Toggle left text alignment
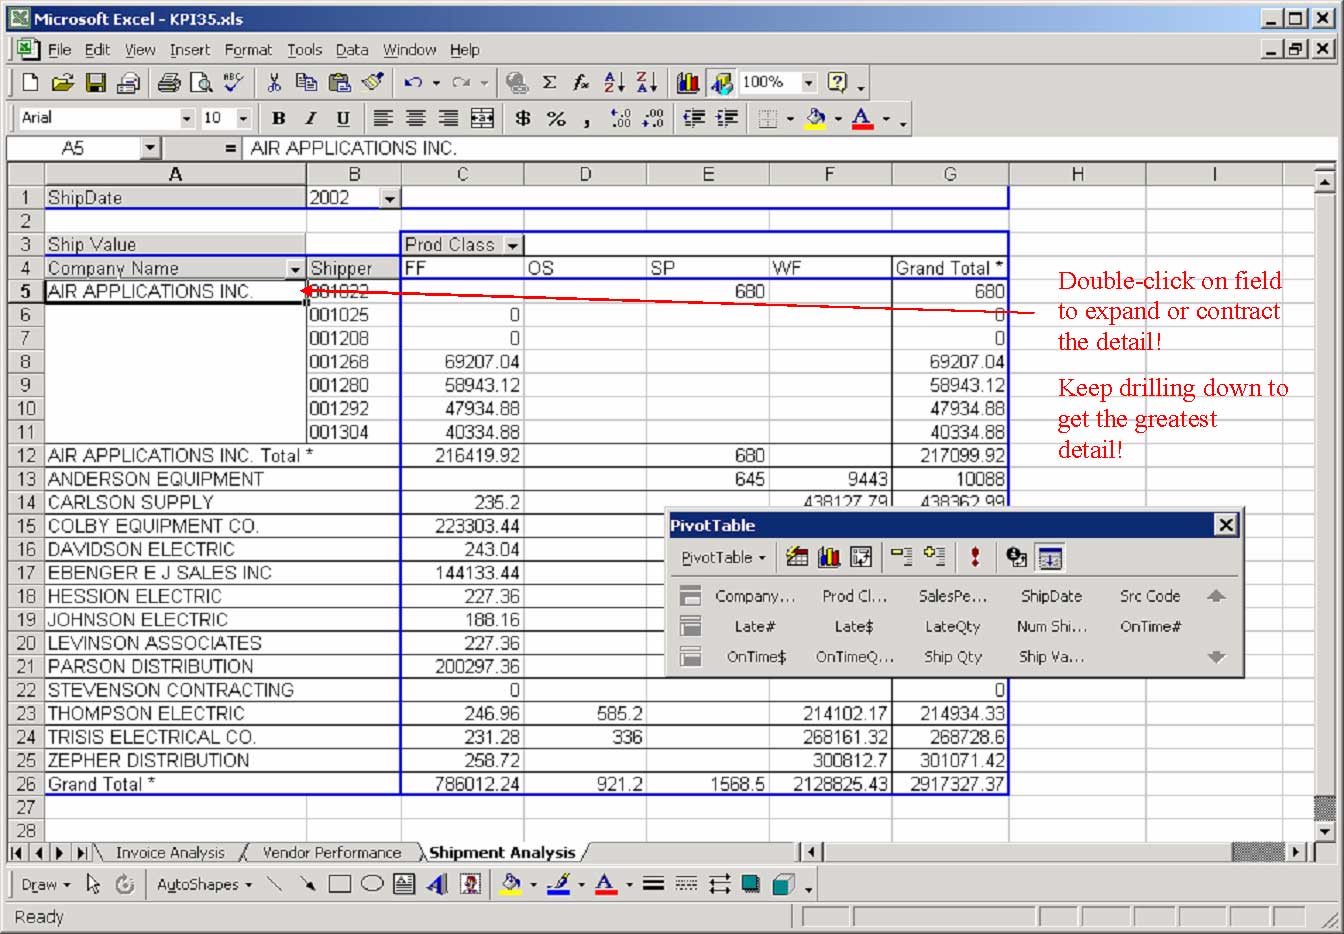Image resolution: width=1344 pixels, height=934 pixels. point(383,119)
